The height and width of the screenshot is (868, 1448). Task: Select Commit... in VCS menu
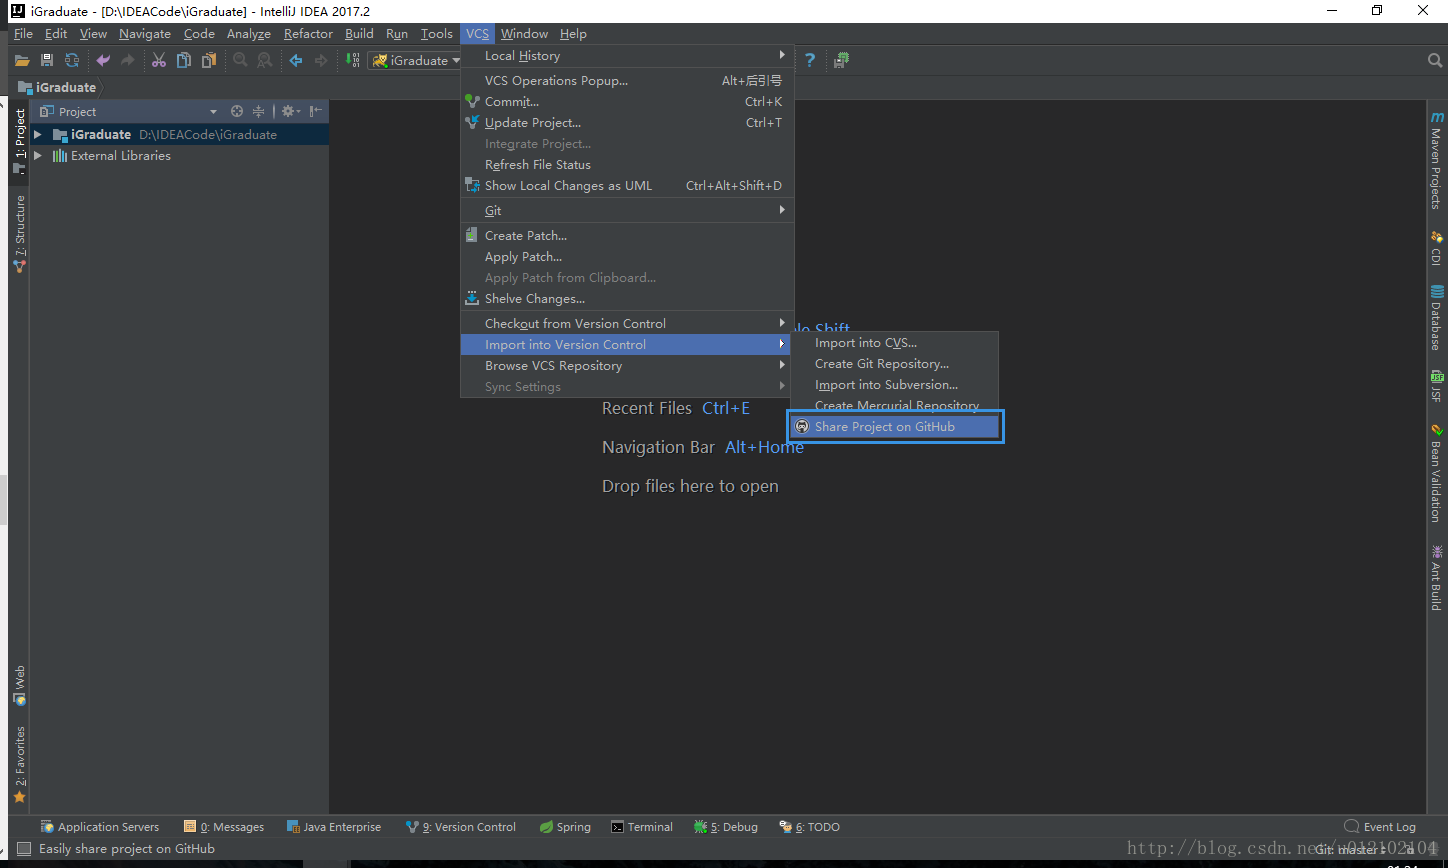click(627, 101)
